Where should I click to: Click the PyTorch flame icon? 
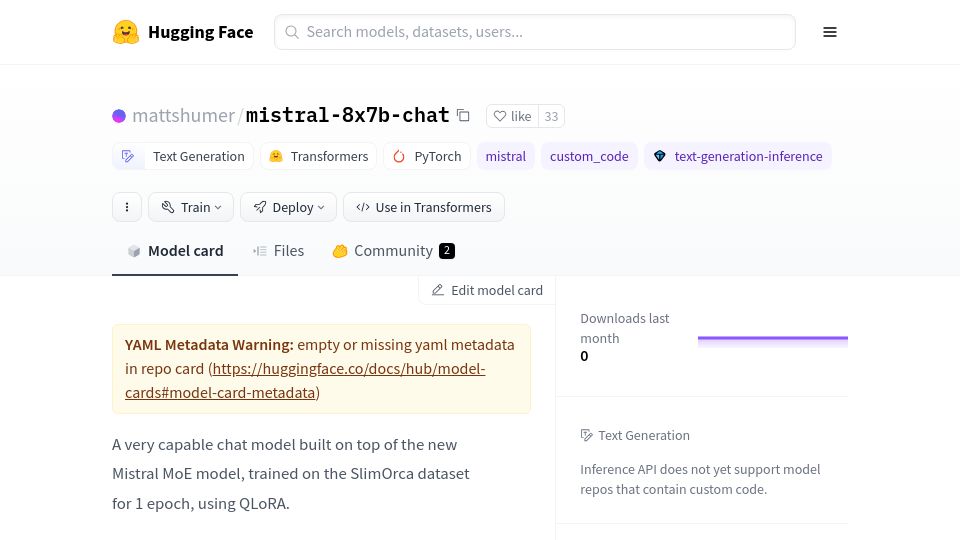pos(399,156)
